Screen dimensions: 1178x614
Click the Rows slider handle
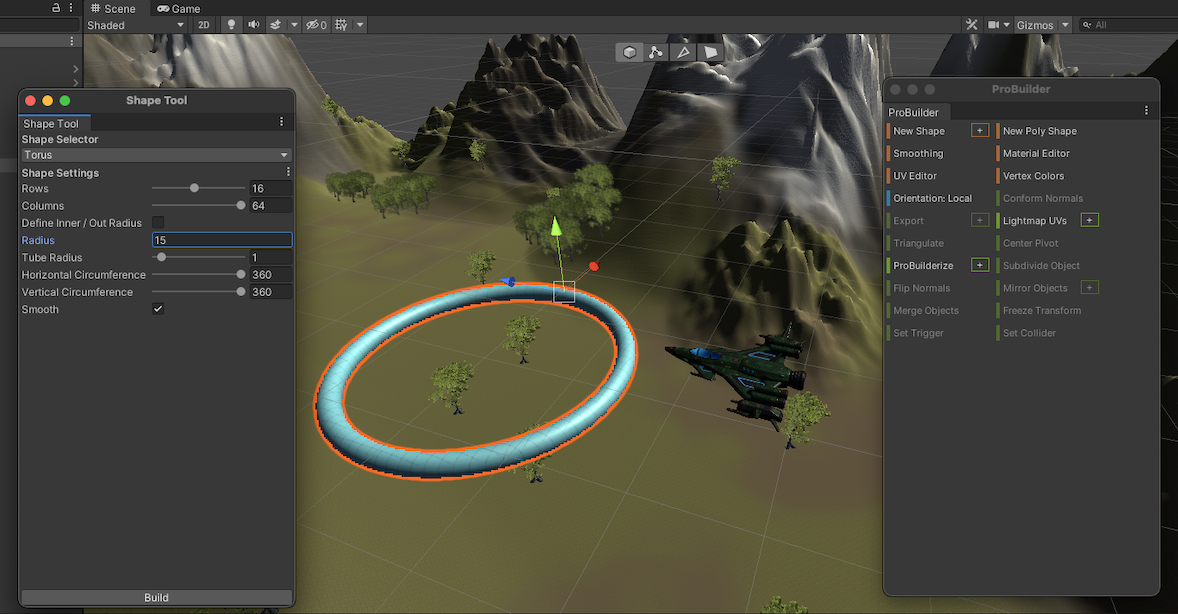(194, 188)
